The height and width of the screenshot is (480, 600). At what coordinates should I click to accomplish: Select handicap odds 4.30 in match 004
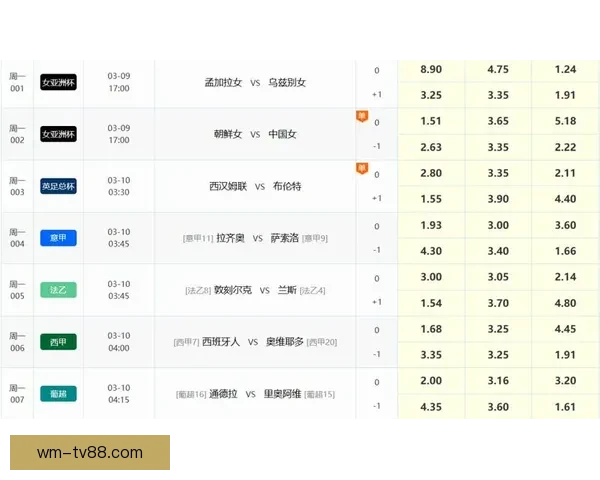(431, 251)
